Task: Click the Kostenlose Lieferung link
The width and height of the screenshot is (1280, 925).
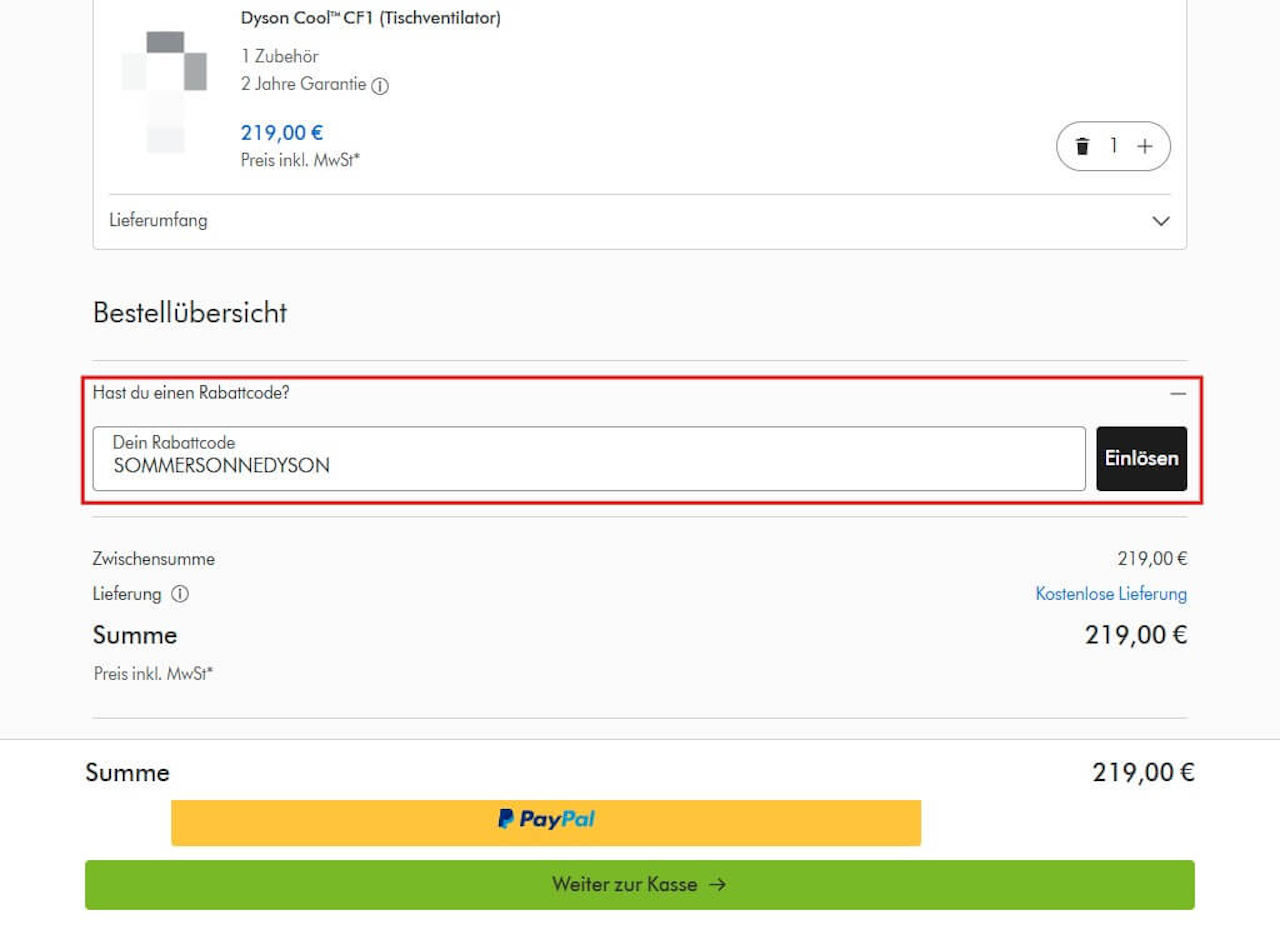Action: point(1111,594)
